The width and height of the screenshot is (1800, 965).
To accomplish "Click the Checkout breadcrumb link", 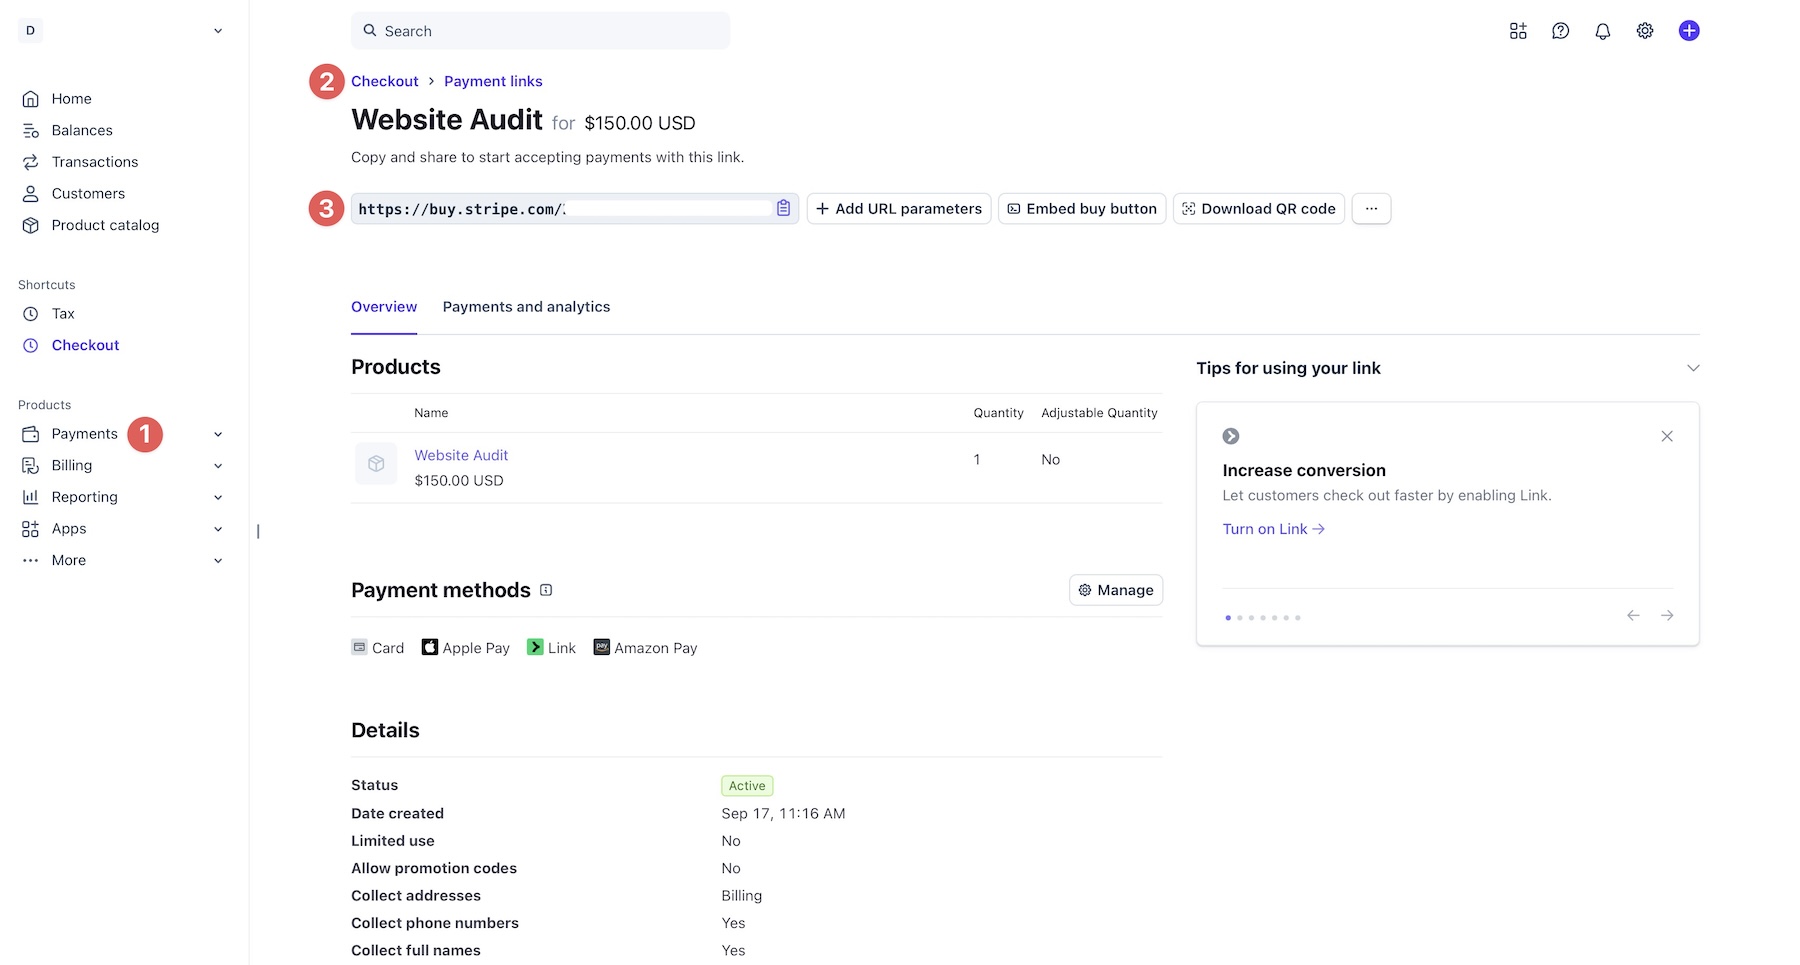I will [385, 81].
